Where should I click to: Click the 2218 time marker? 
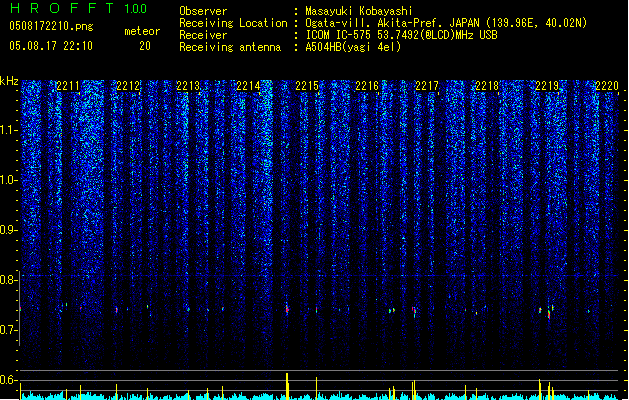point(487,86)
